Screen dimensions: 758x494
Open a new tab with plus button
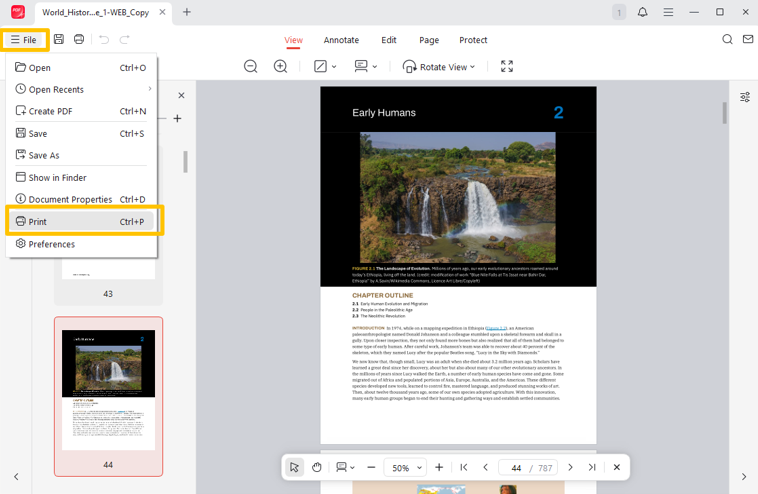[x=187, y=12]
